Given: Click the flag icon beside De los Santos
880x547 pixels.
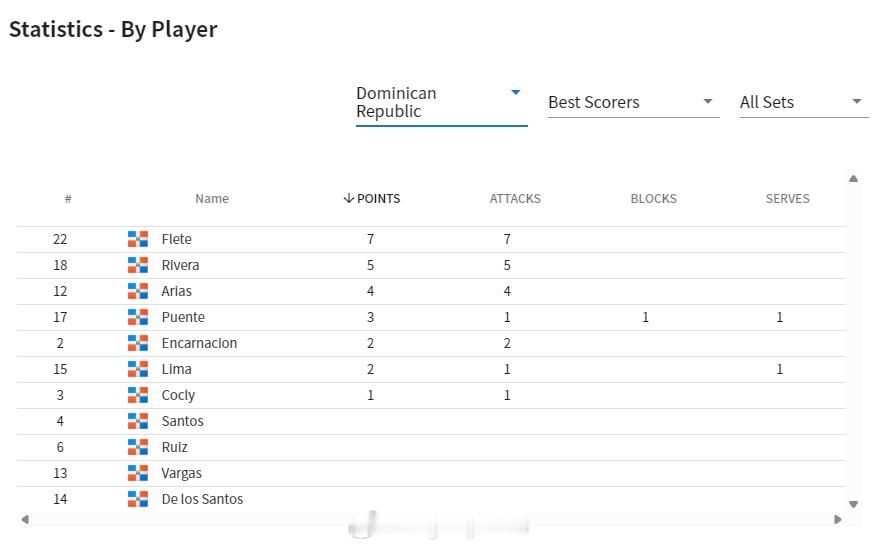Looking at the screenshot, I should coord(138,499).
